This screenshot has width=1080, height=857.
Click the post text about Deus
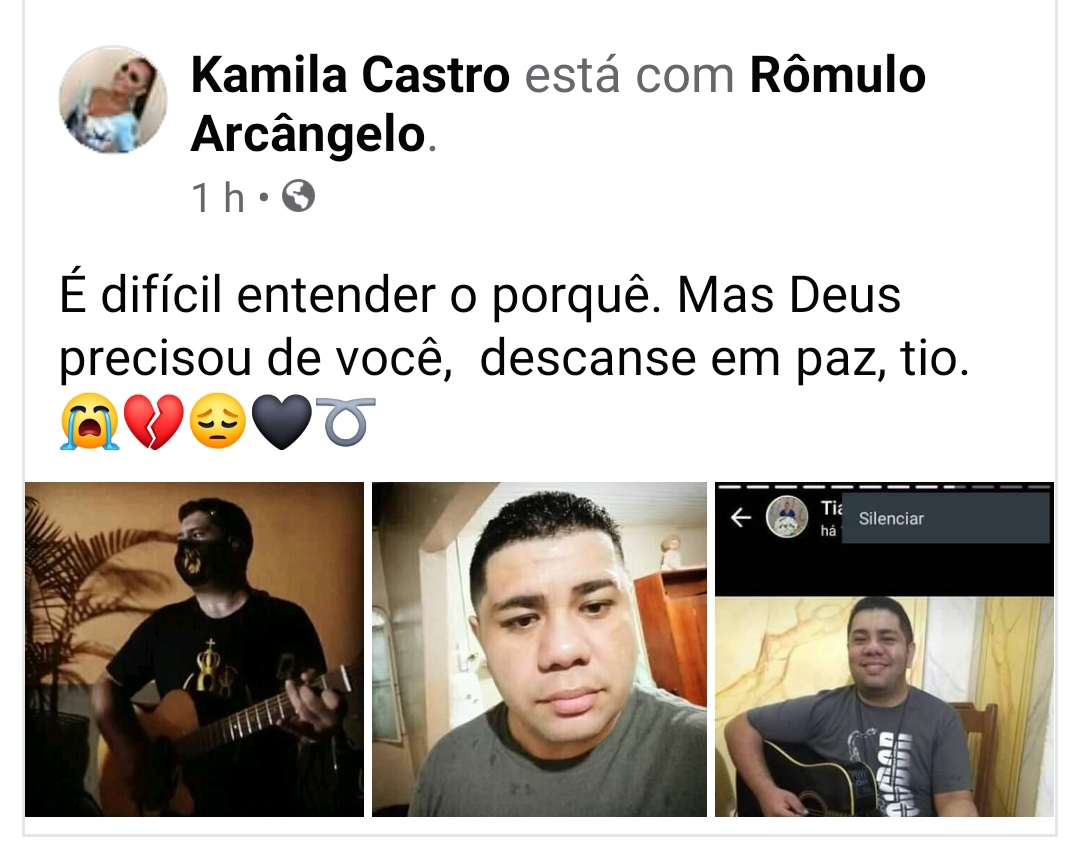point(515,327)
